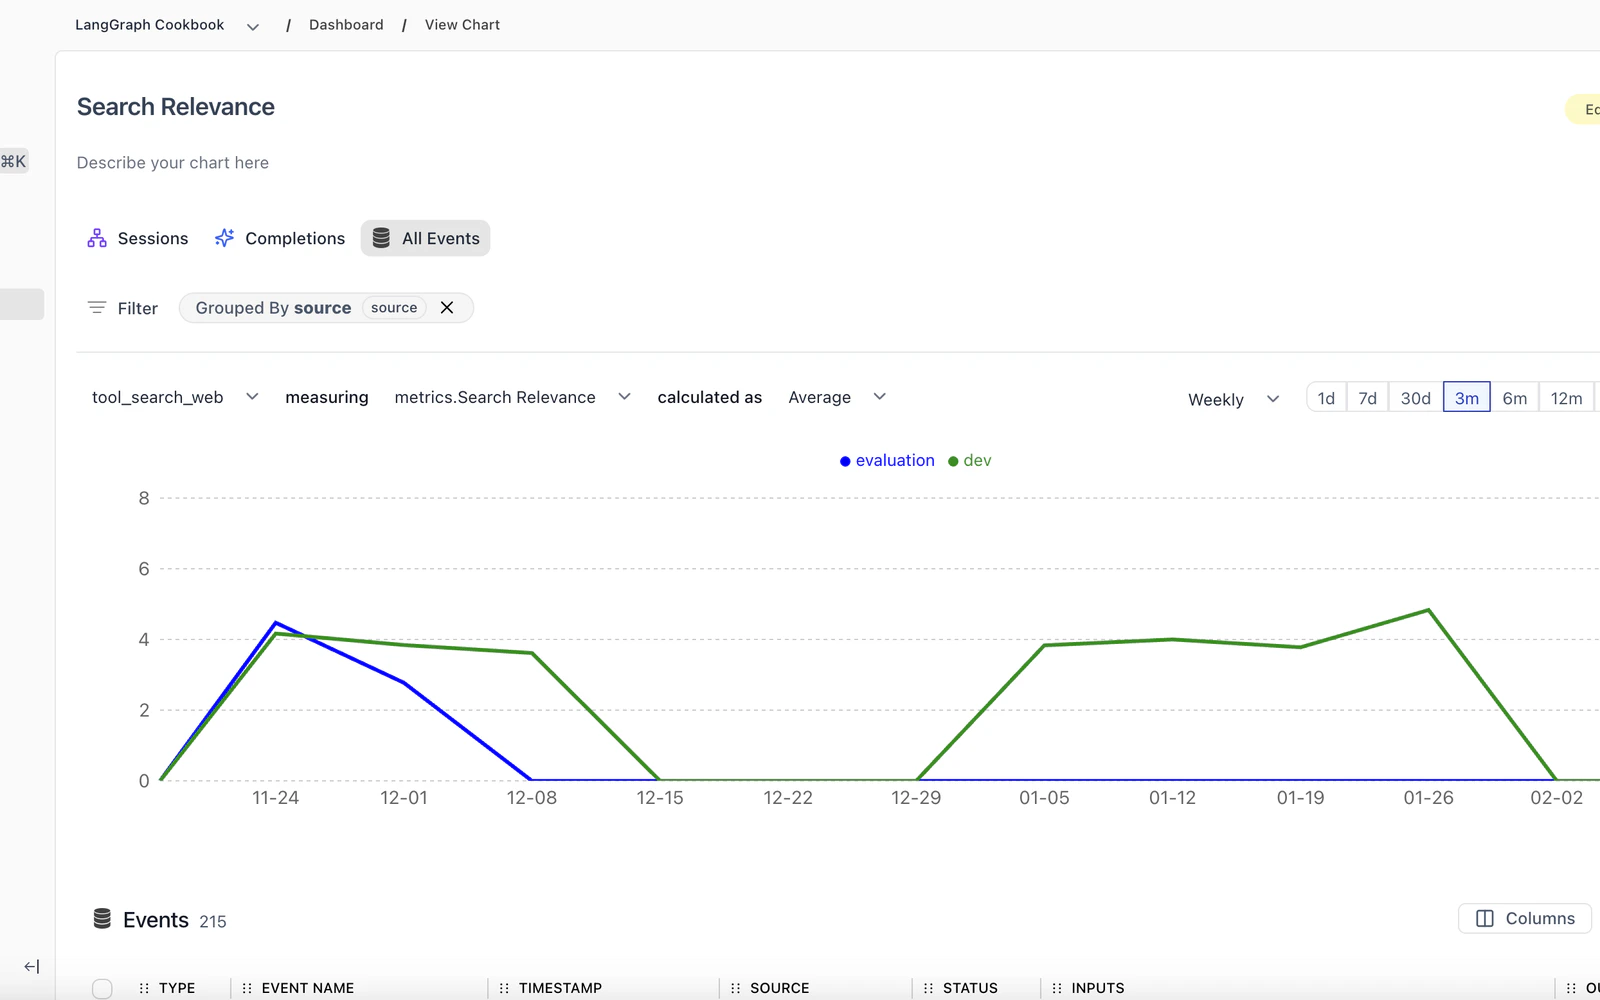
Task: Click the evaluation peak at 11-24
Action: tap(276, 623)
